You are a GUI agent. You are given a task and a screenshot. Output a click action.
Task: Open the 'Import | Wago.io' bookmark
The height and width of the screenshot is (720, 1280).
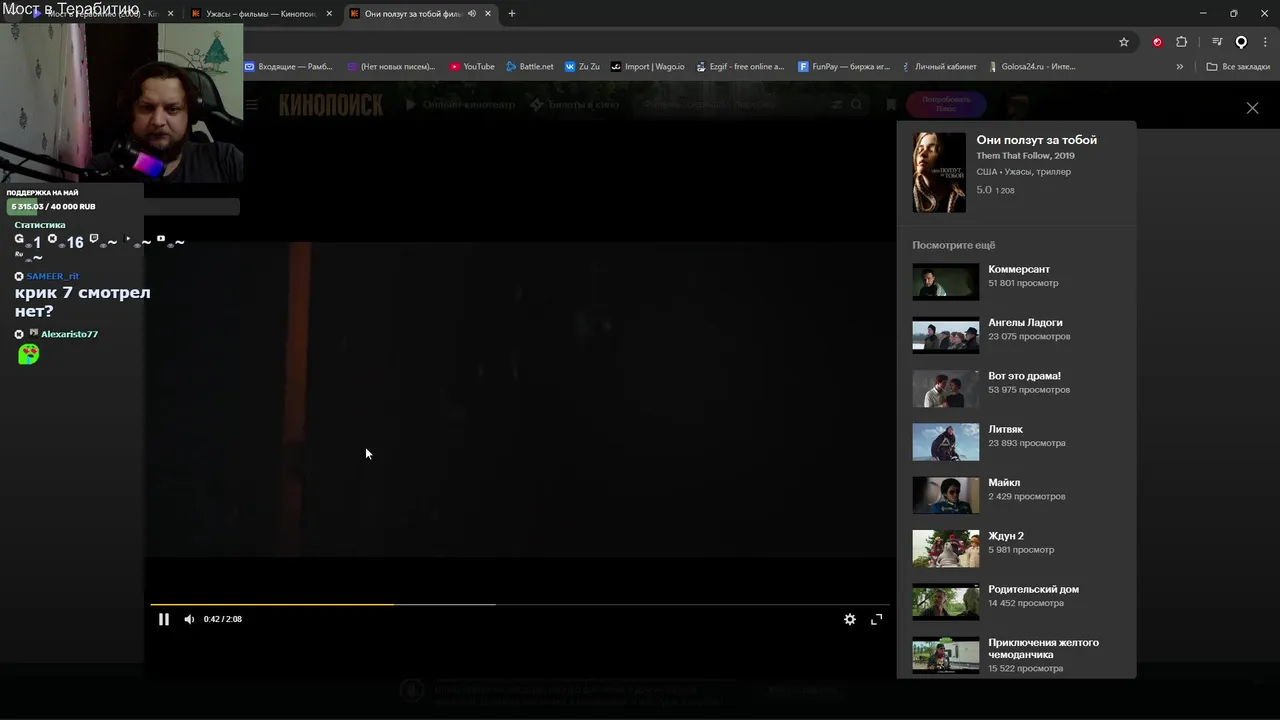[x=648, y=67]
